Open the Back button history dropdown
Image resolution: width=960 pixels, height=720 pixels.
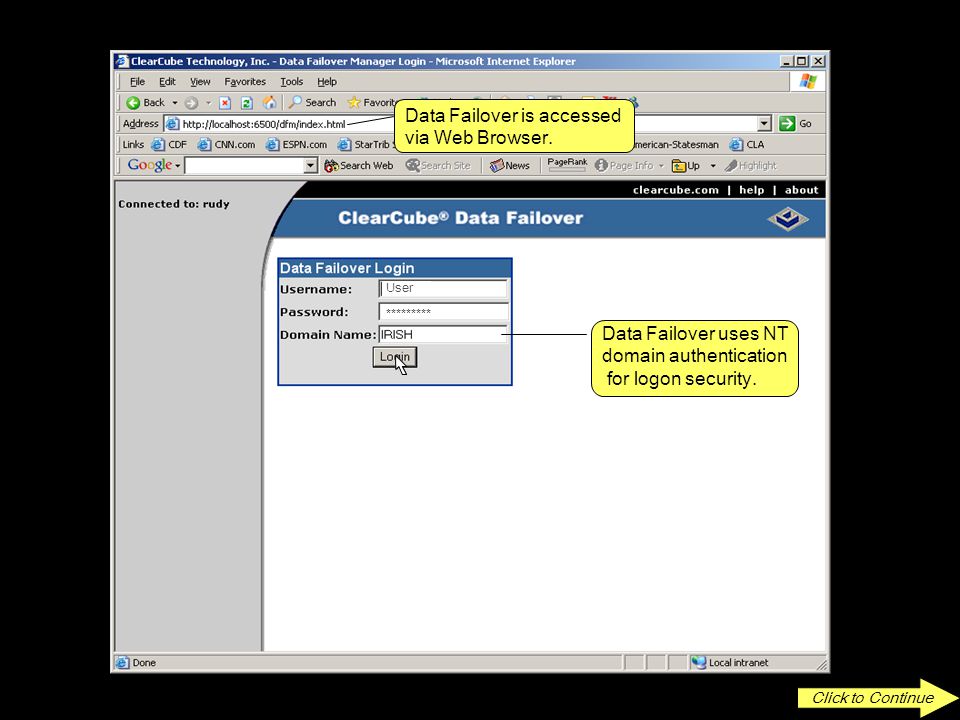174,103
